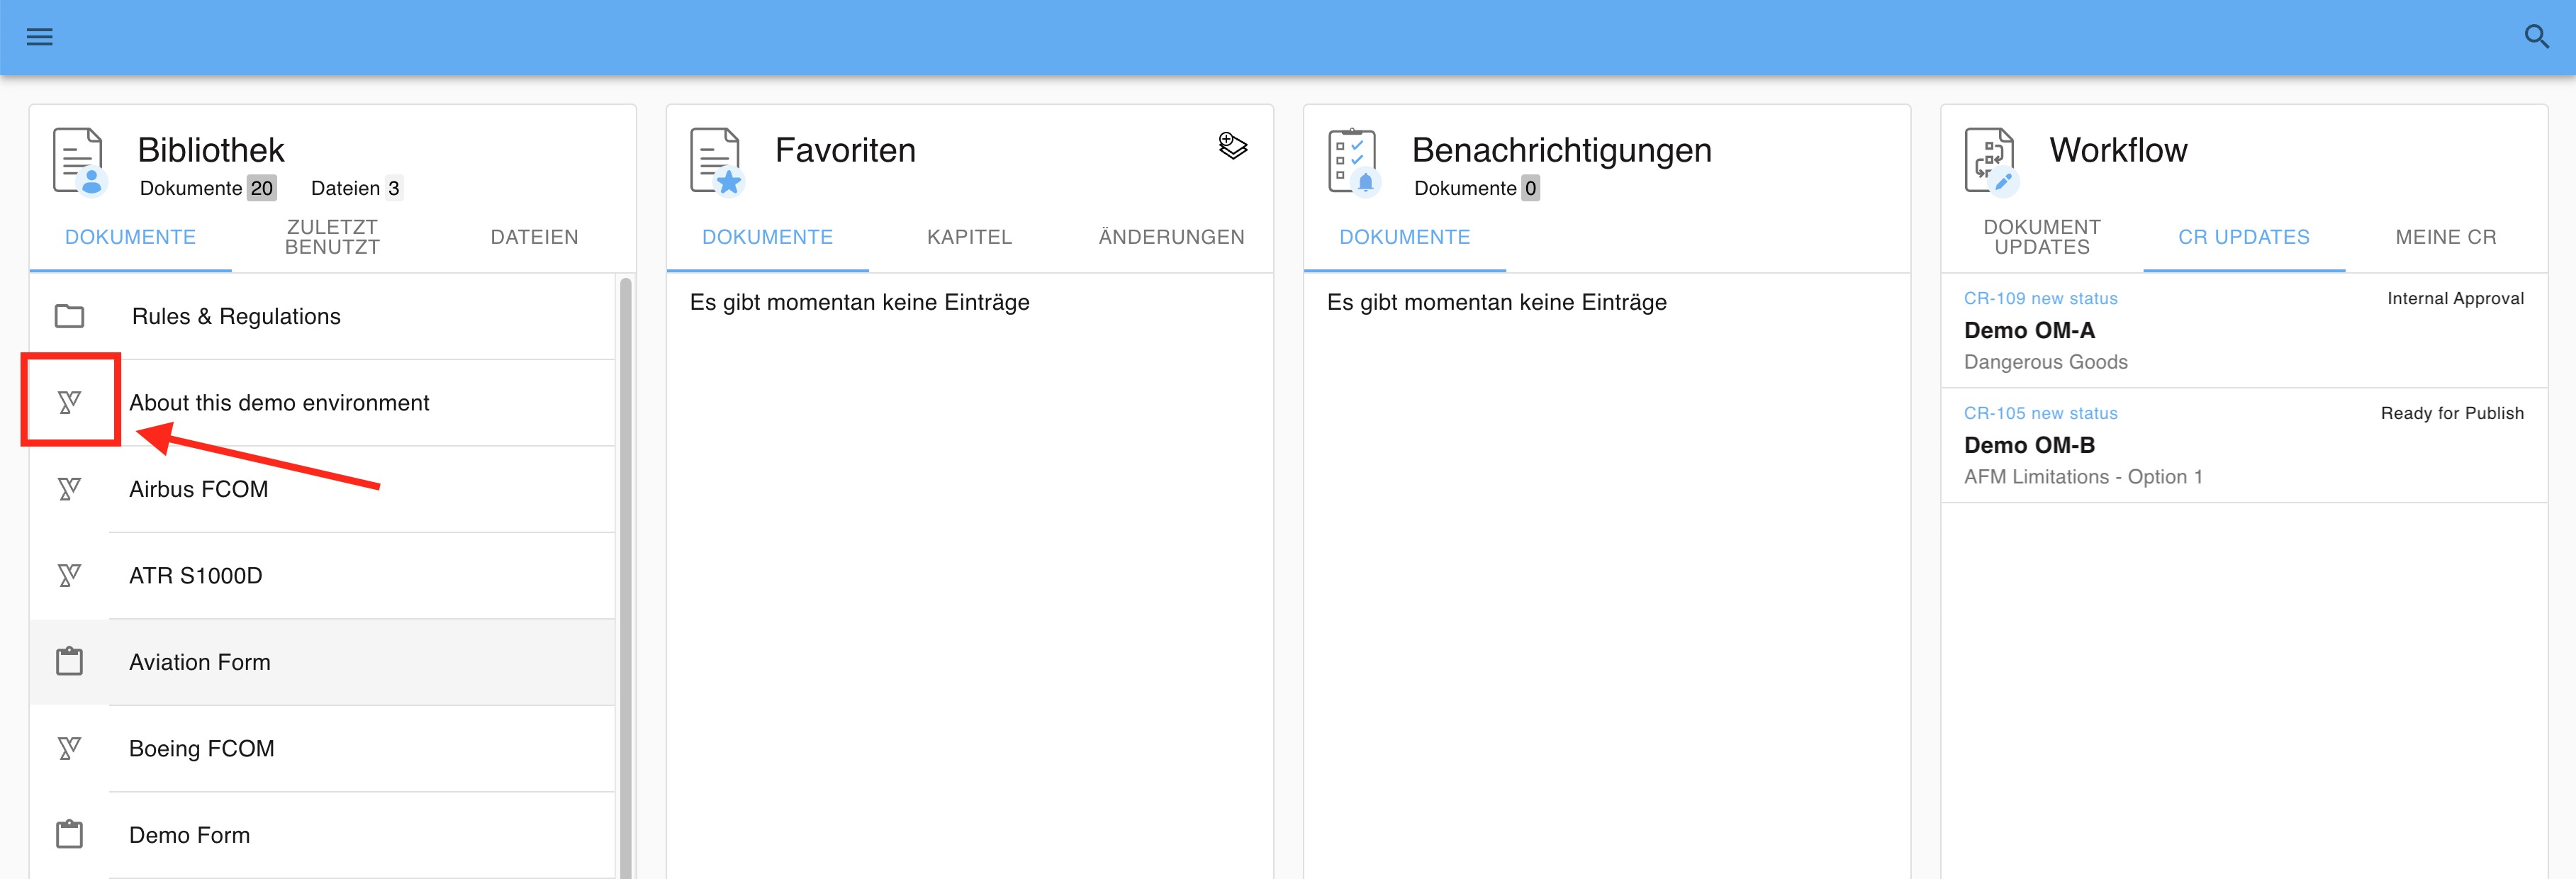Switch to the Zuletzt Benutzt tab
The height and width of the screenshot is (879, 2576).
coord(332,237)
